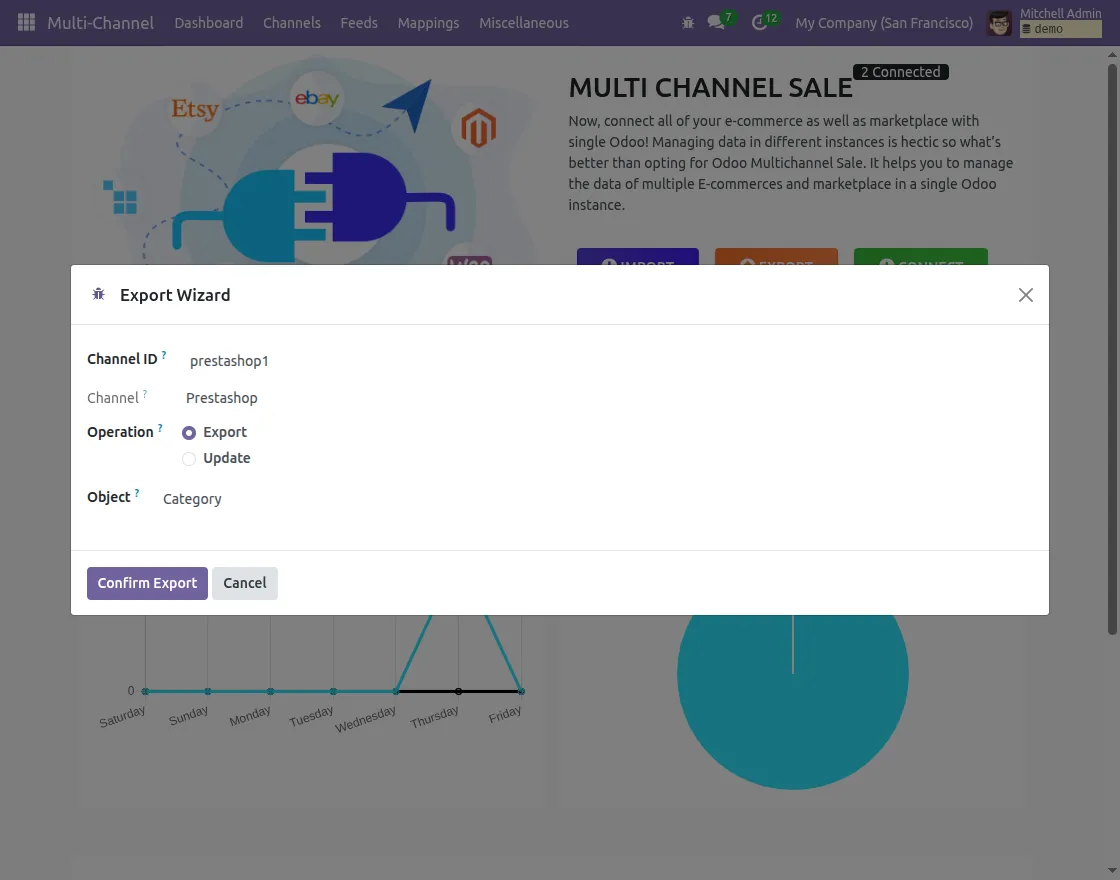
Task: Open the apps grid menu icon
Action: (x=26, y=22)
